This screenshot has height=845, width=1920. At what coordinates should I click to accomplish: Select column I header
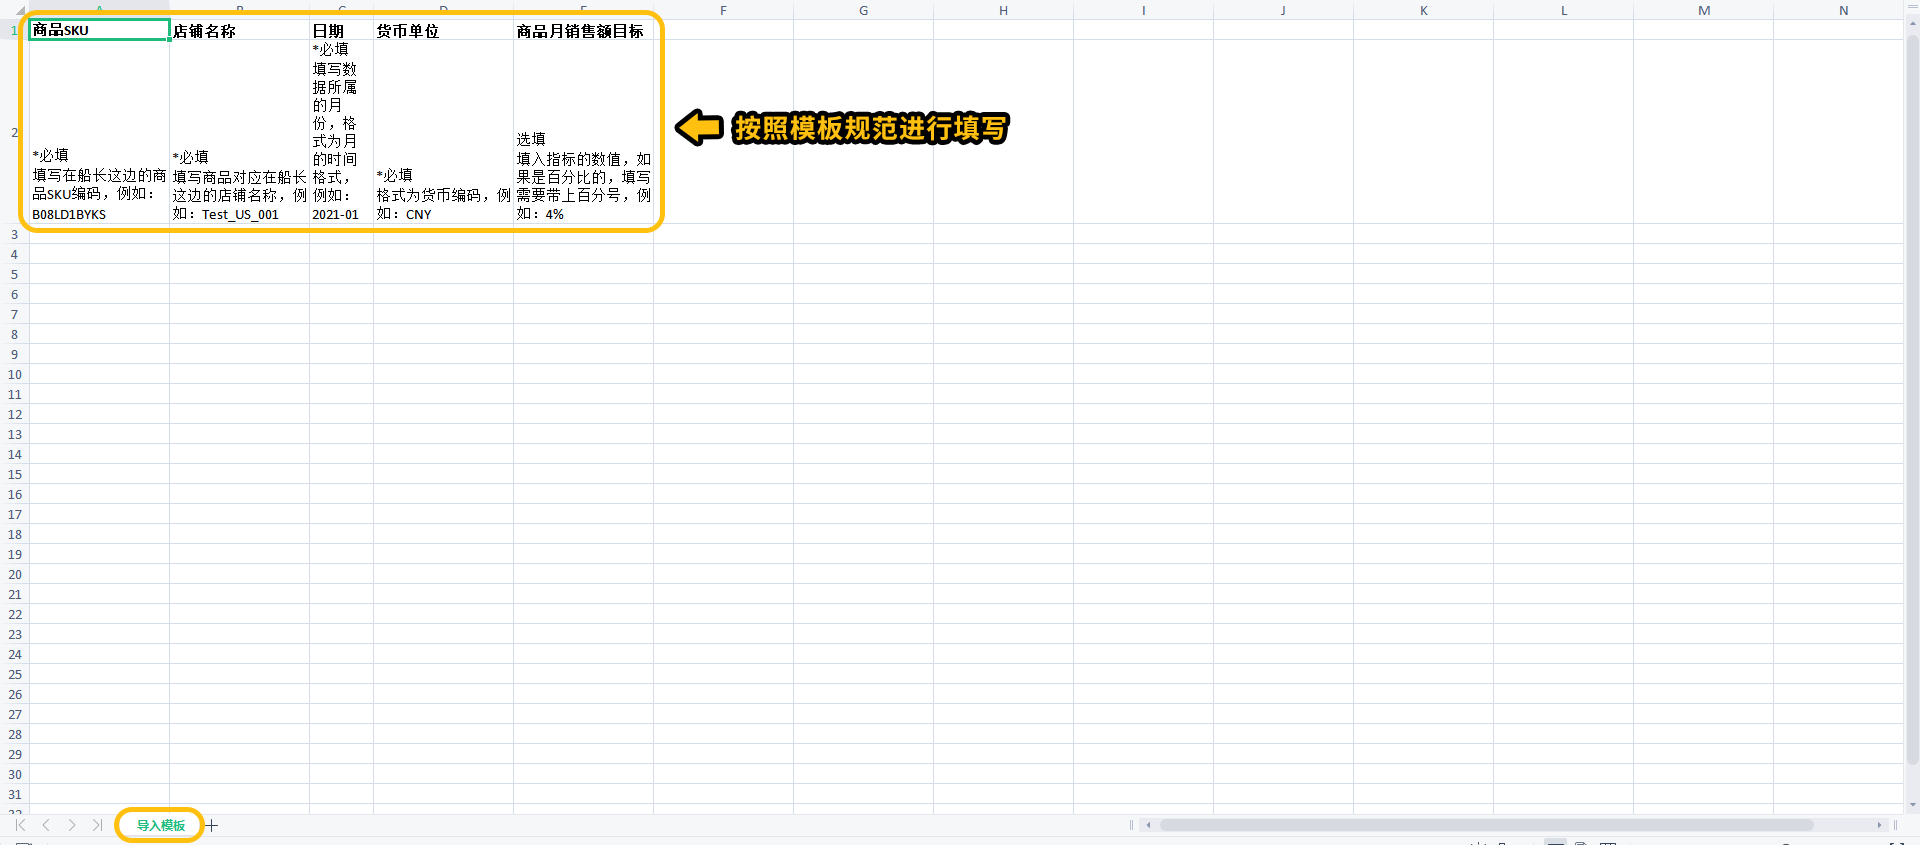click(1143, 10)
